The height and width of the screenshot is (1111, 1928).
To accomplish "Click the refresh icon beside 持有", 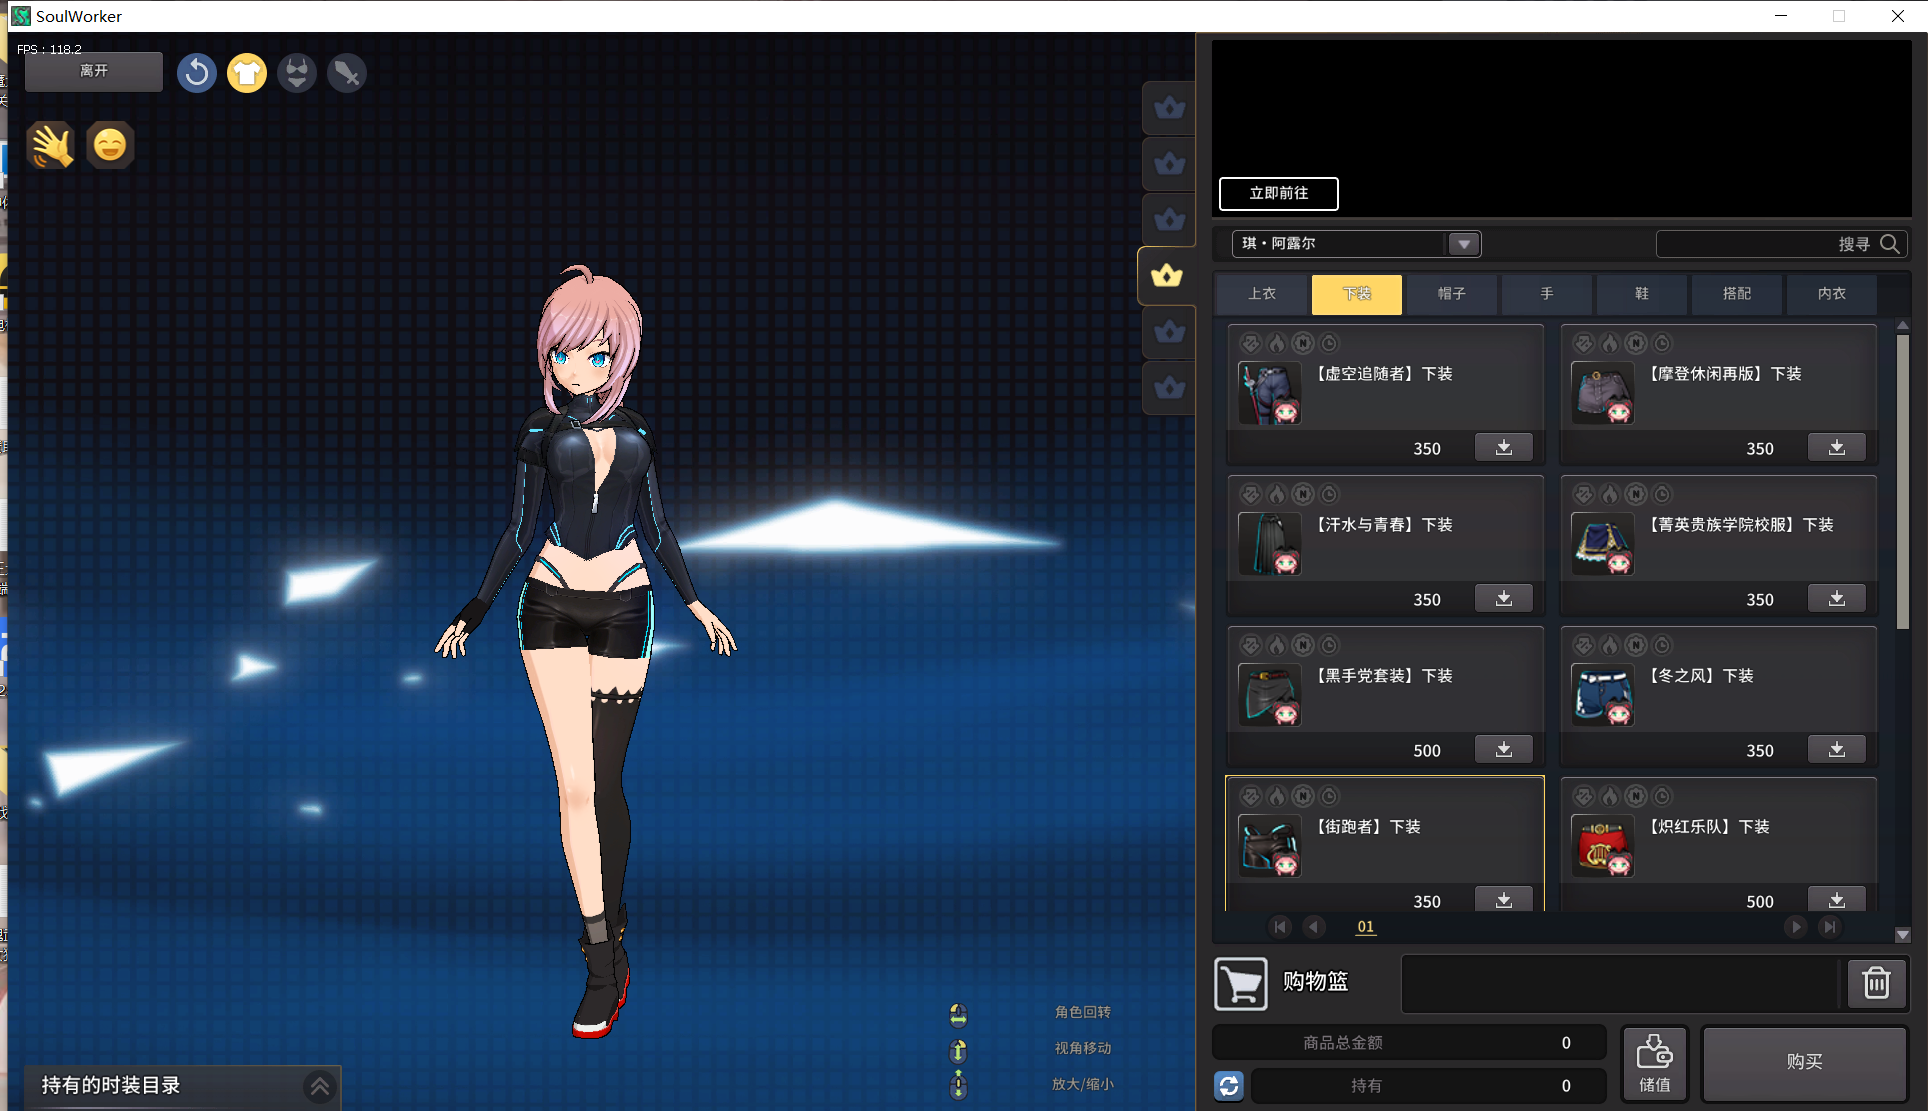I will [x=1229, y=1085].
